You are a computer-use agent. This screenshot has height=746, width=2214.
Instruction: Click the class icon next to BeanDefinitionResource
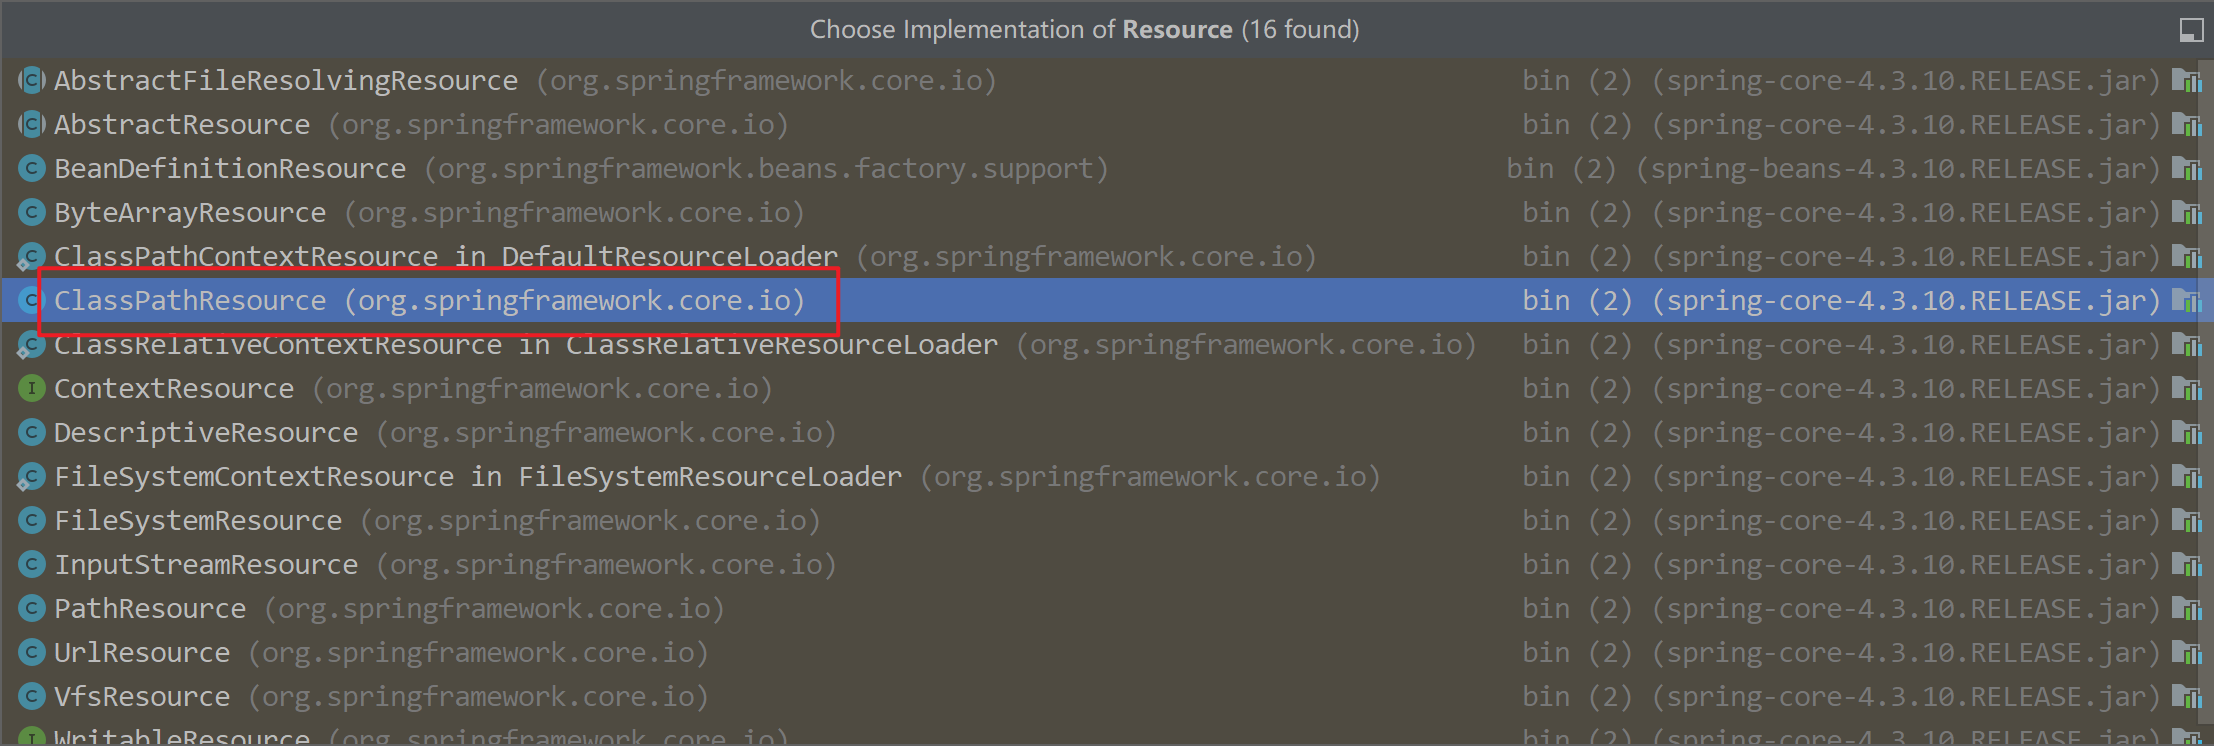pos(32,169)
